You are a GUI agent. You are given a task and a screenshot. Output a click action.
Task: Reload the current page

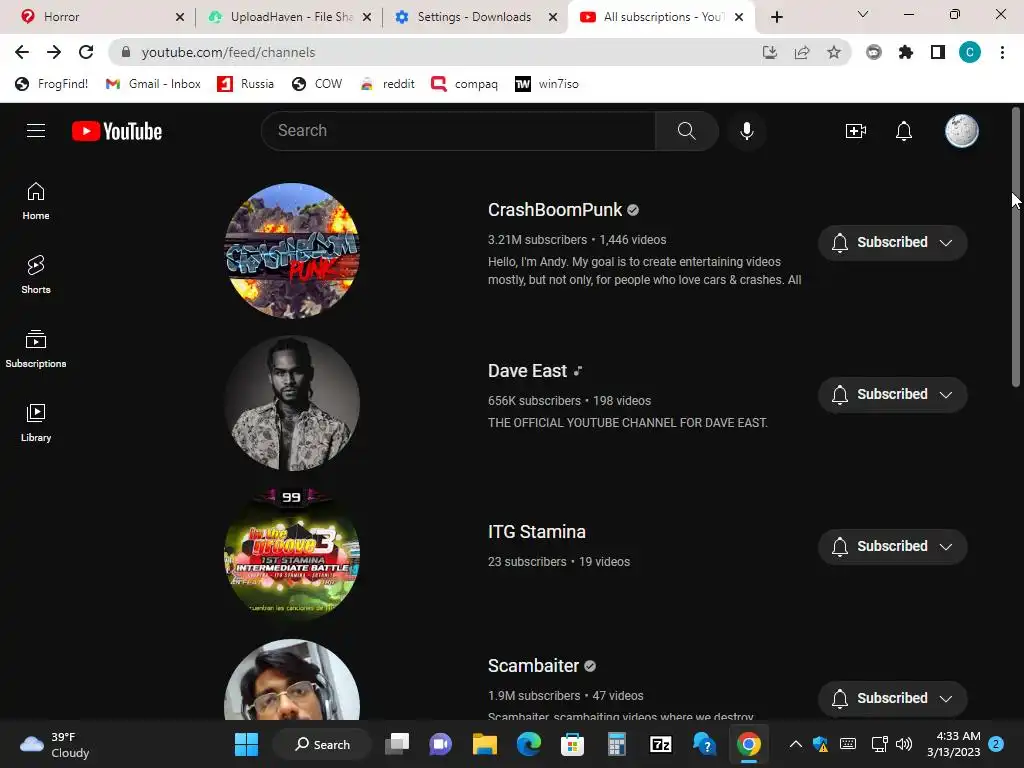(x=86, y=52)
